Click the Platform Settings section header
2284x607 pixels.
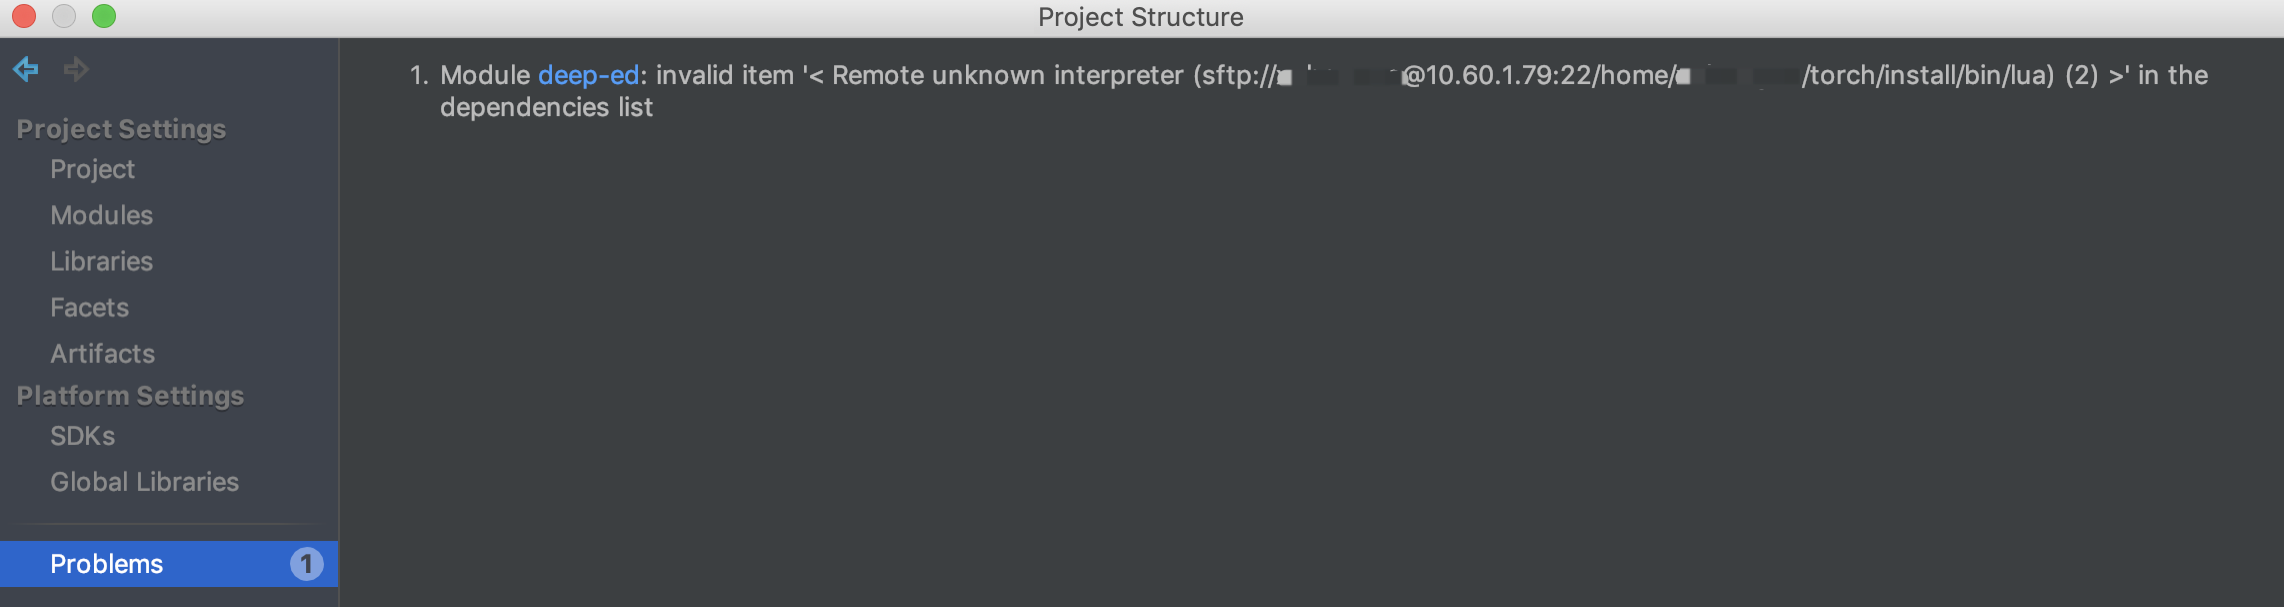[129, 395]
